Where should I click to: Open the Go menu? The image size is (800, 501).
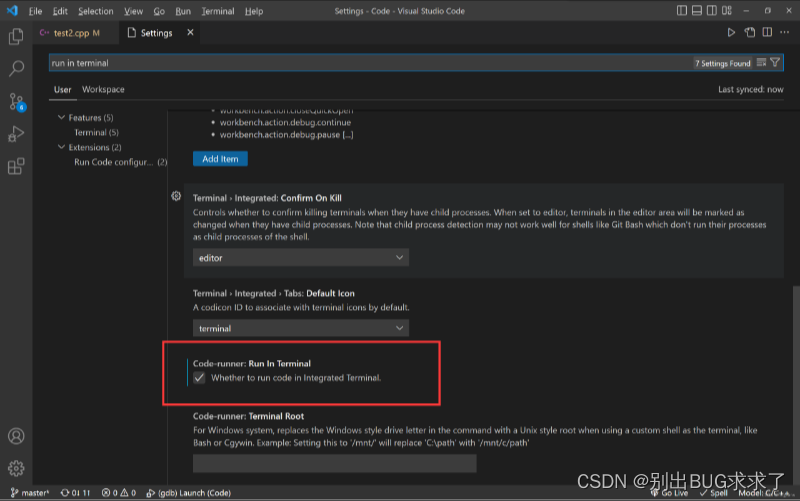click(x=159, y=11)
